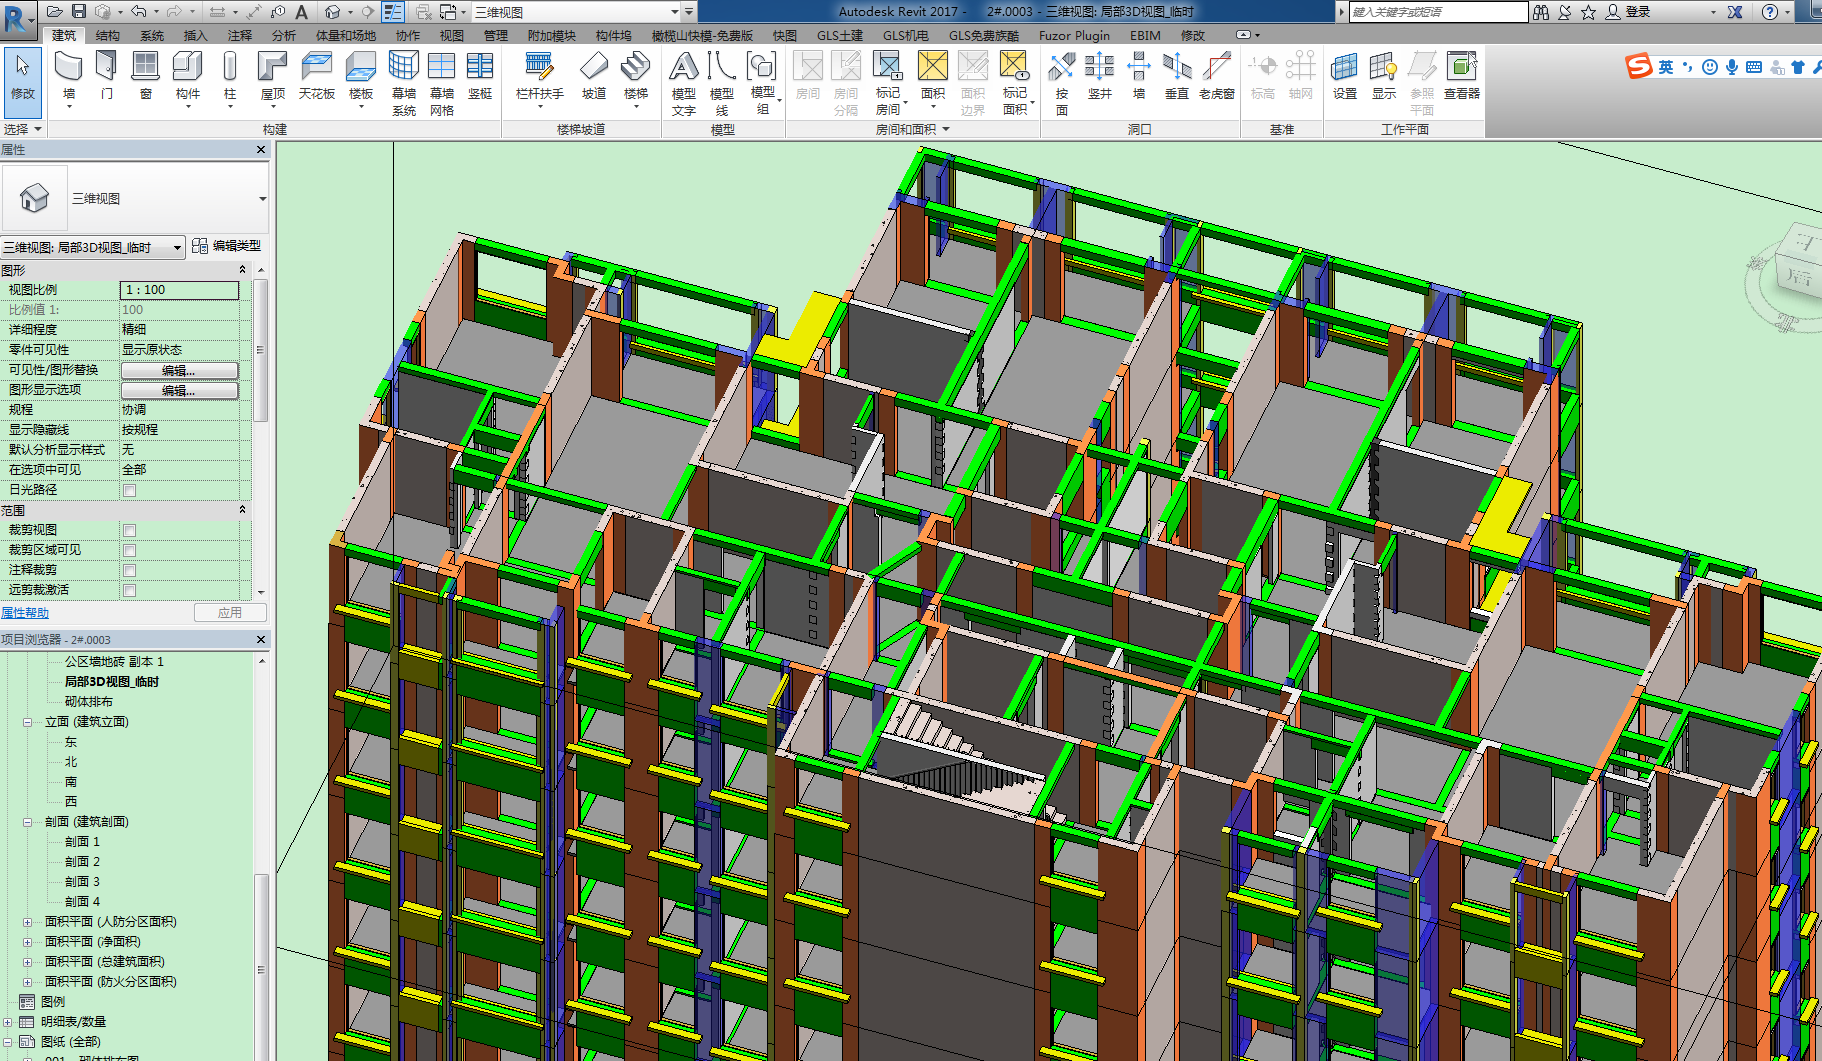Open the 注释 ribbon tab
The width and height of the screenshot is (1822, 1061).
(240, 35)
